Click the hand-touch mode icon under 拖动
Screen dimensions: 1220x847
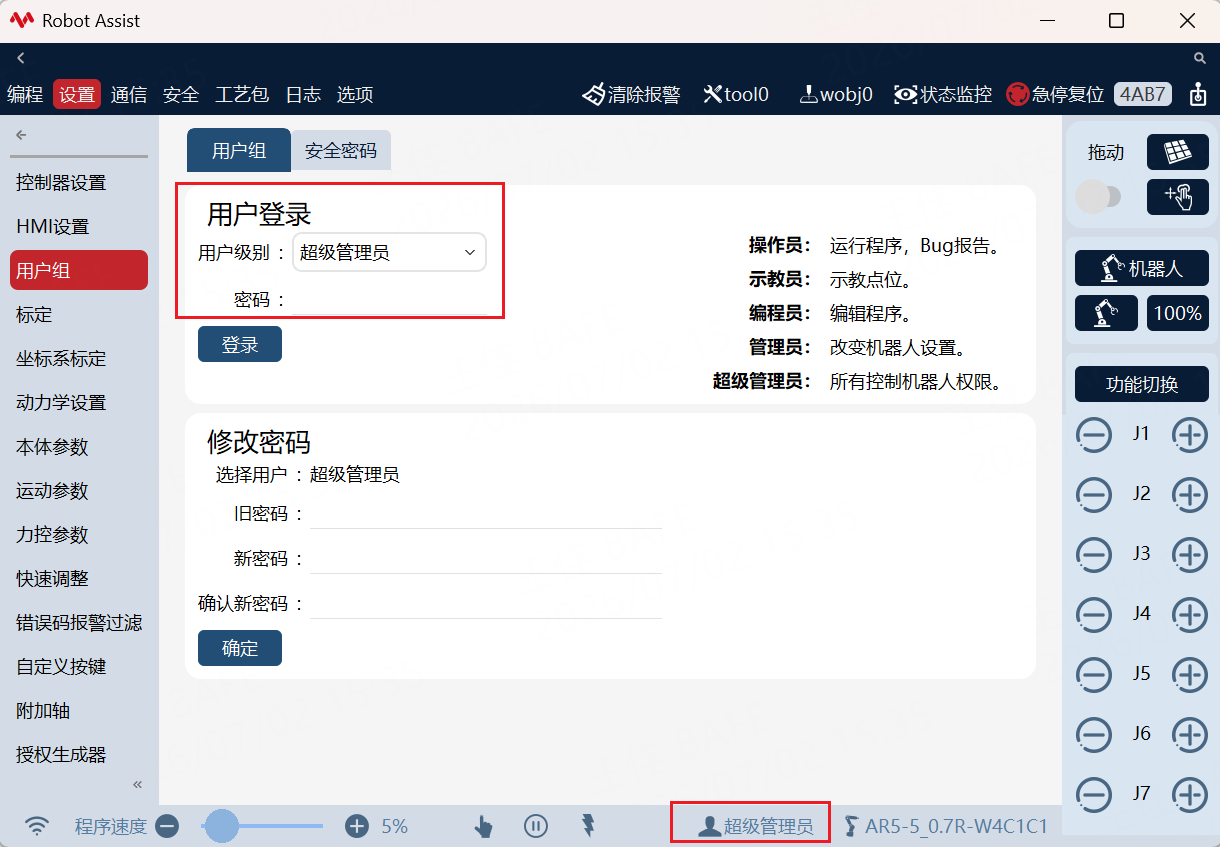click(x=1177, y=197)
